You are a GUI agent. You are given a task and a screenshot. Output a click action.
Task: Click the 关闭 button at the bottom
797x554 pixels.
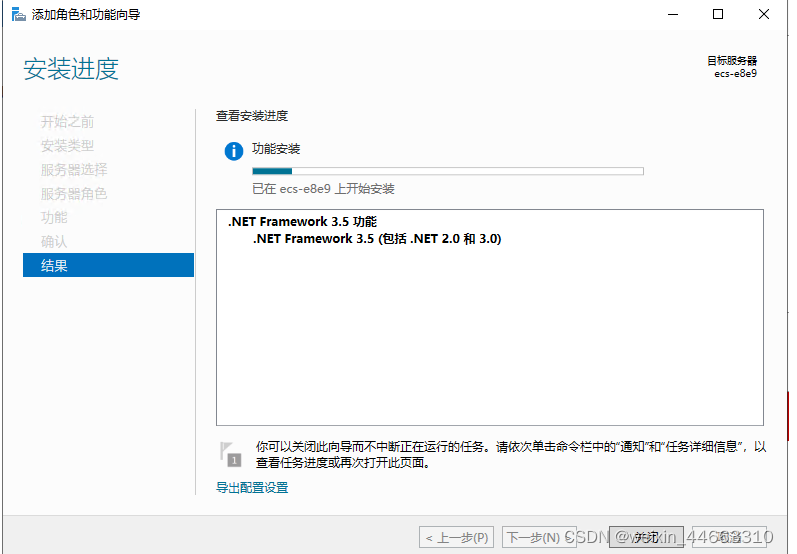[645, 537]
